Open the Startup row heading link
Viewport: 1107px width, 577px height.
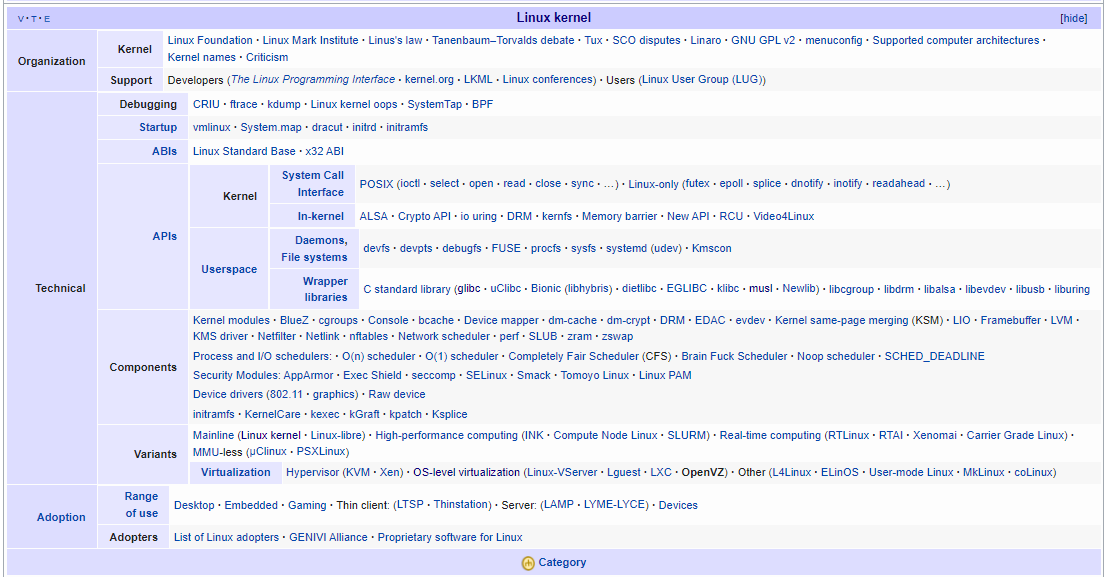tap(158, 128)
